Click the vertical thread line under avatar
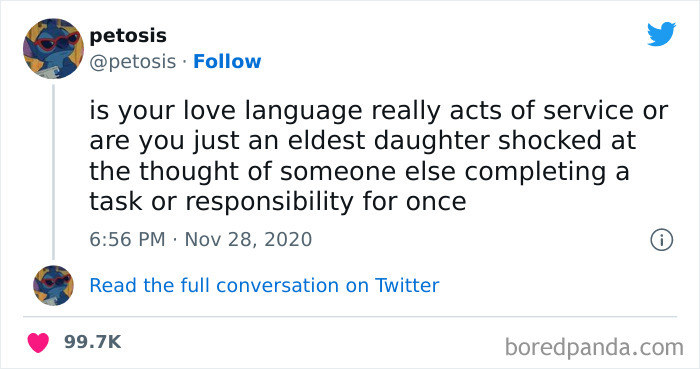 click(x=54, y=172)
